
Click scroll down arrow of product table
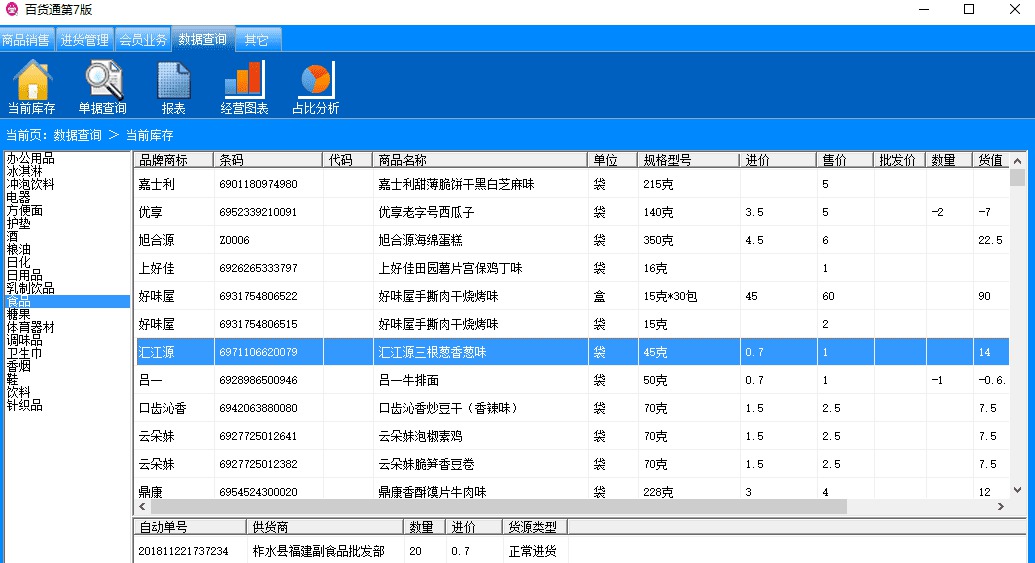[1017, 490]
